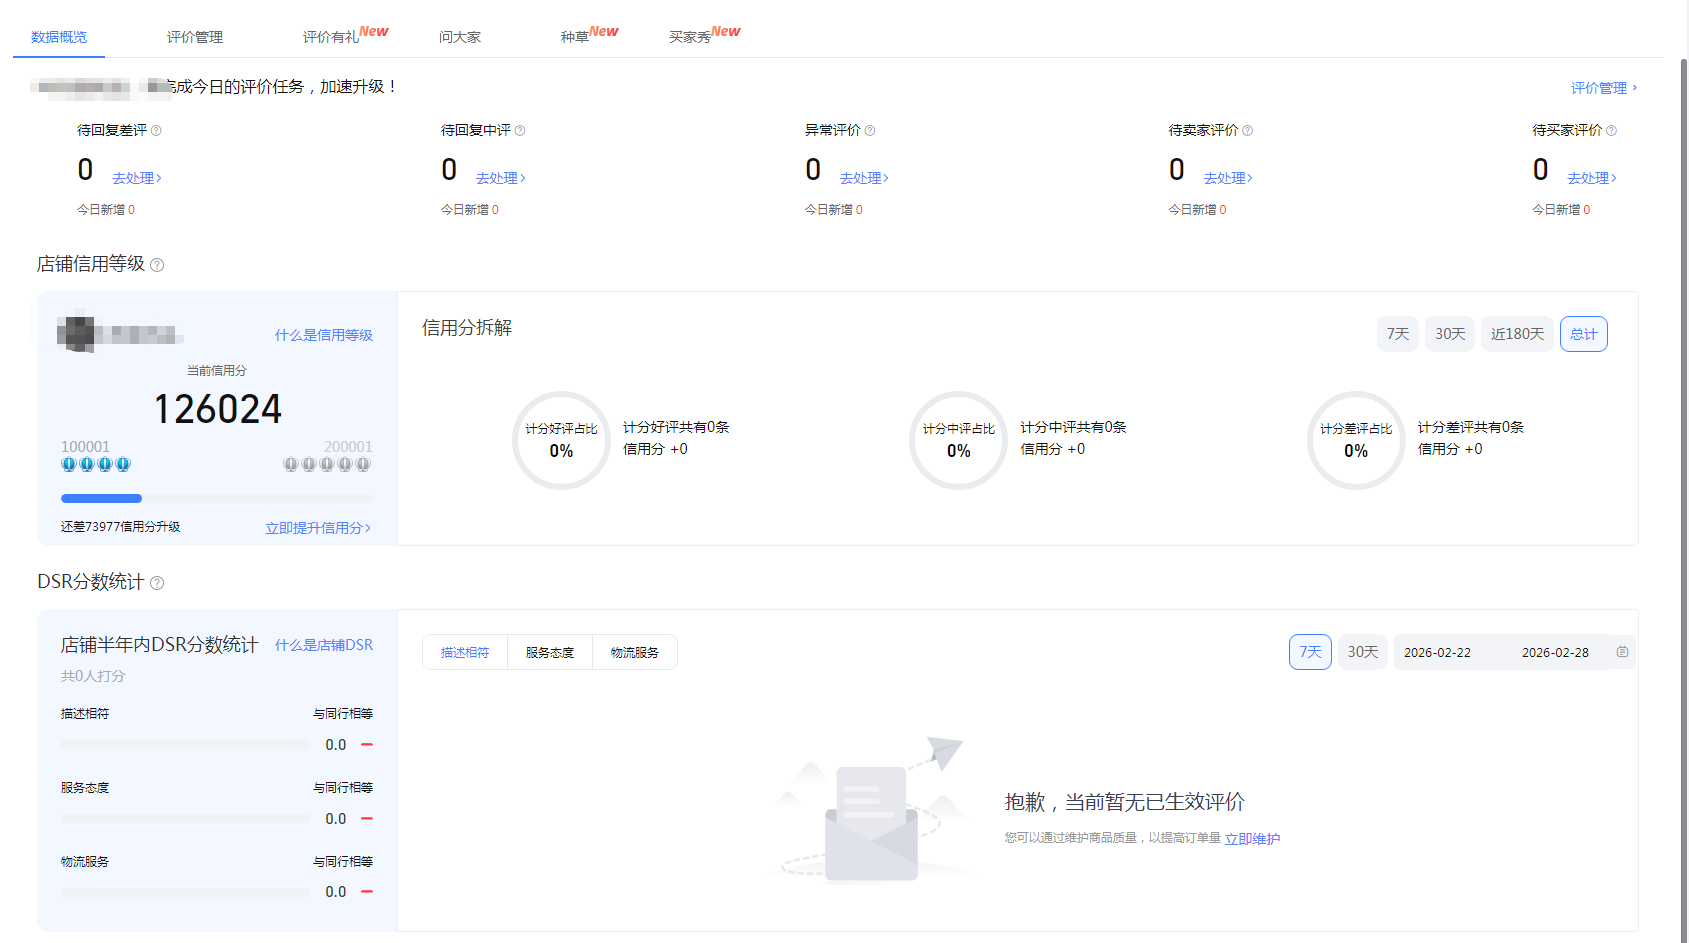Screen dimensions: 1689x943
Task: Click 去处理 under 待回复差评
Action: point(137,178)
